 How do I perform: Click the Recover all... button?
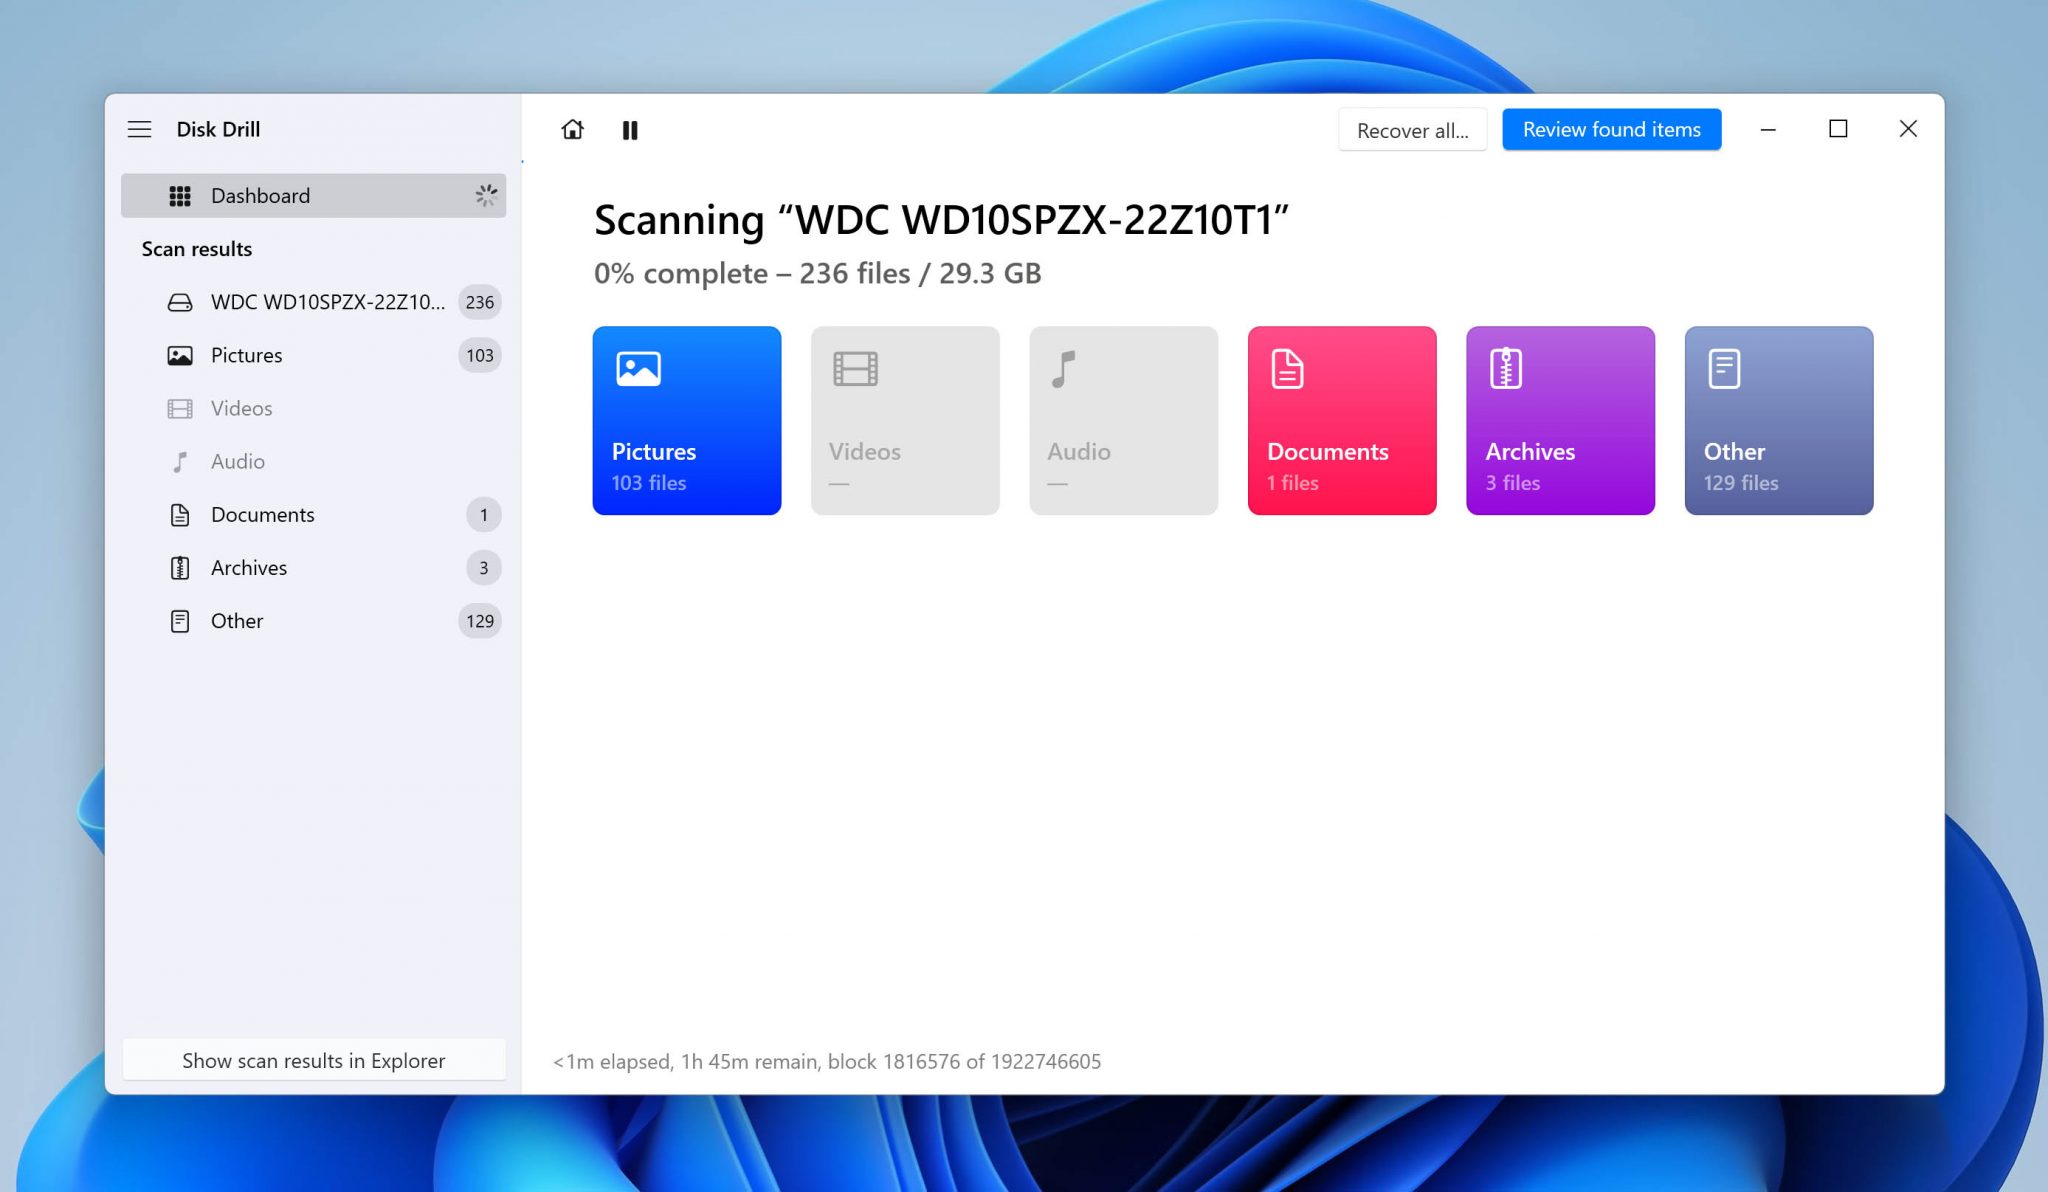tap(1412, 130)
